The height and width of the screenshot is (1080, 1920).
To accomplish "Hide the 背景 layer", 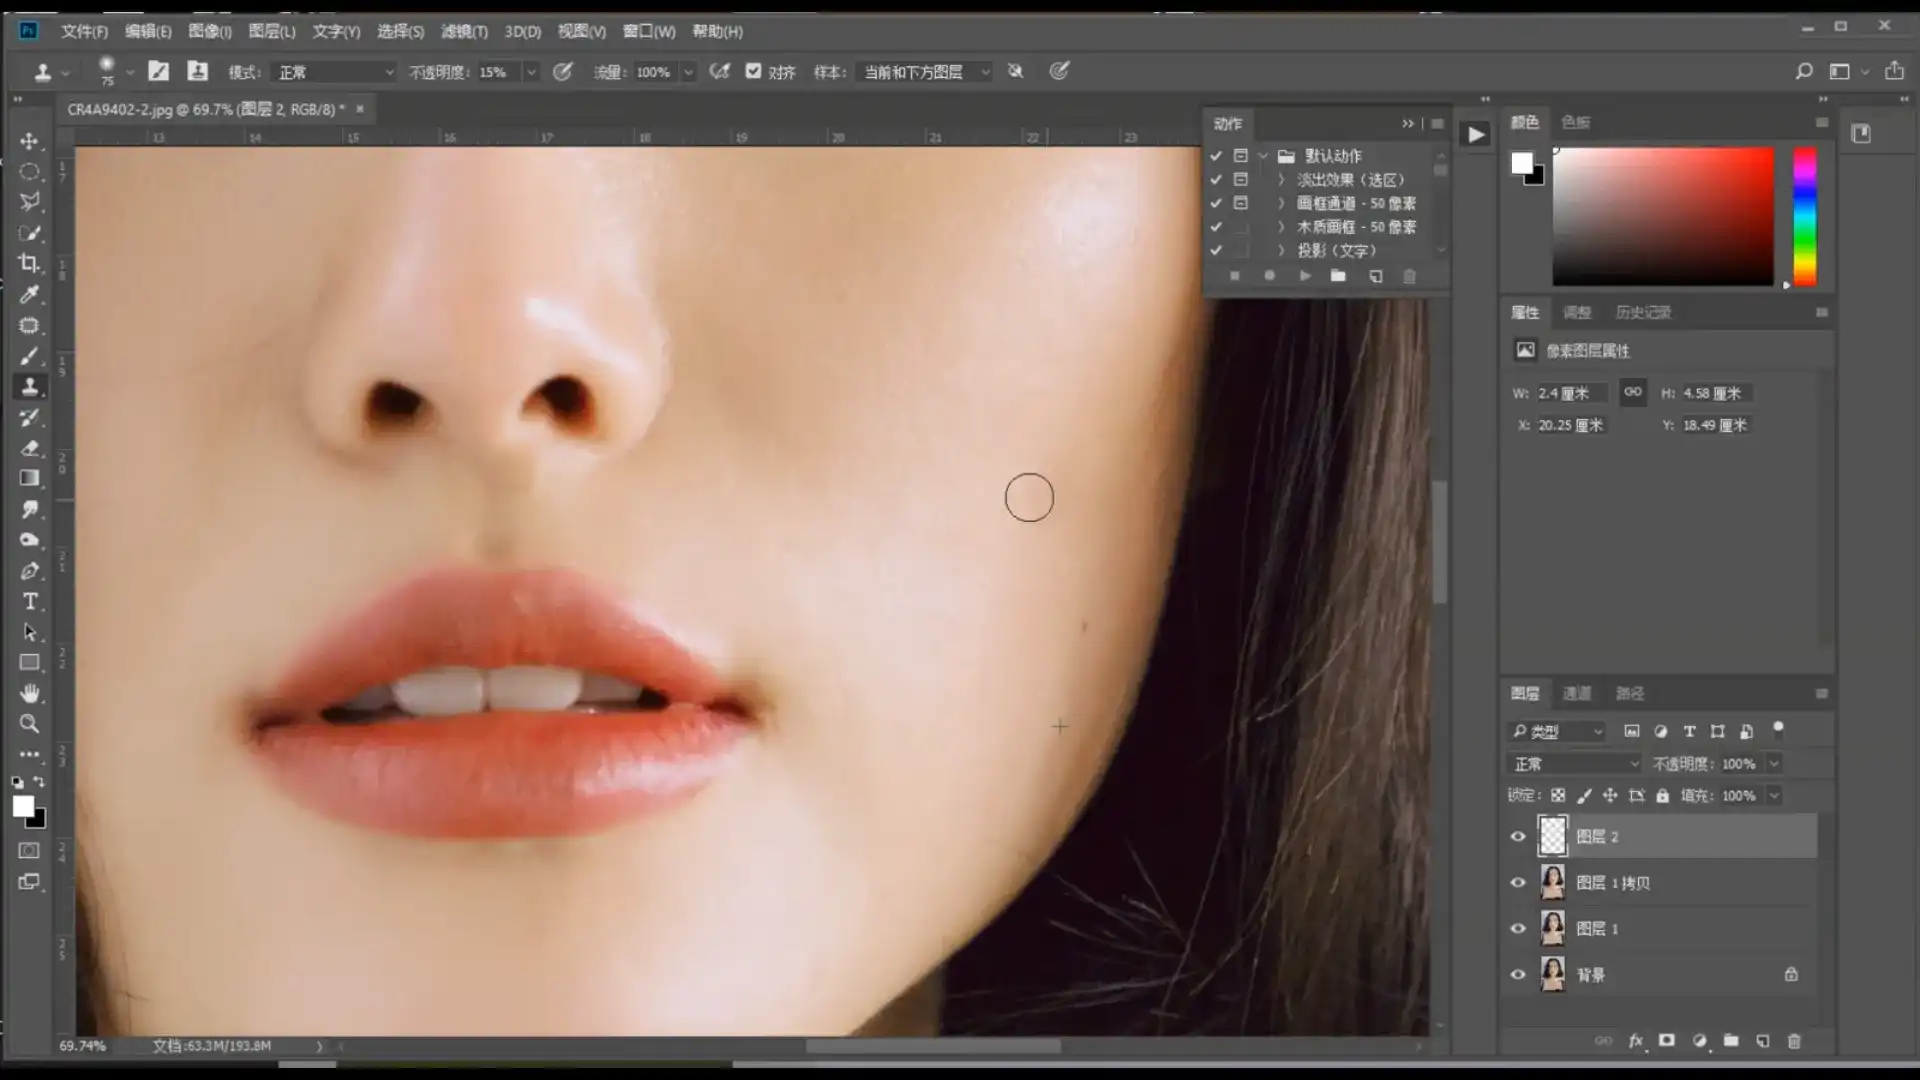I will coord(1518,974).
